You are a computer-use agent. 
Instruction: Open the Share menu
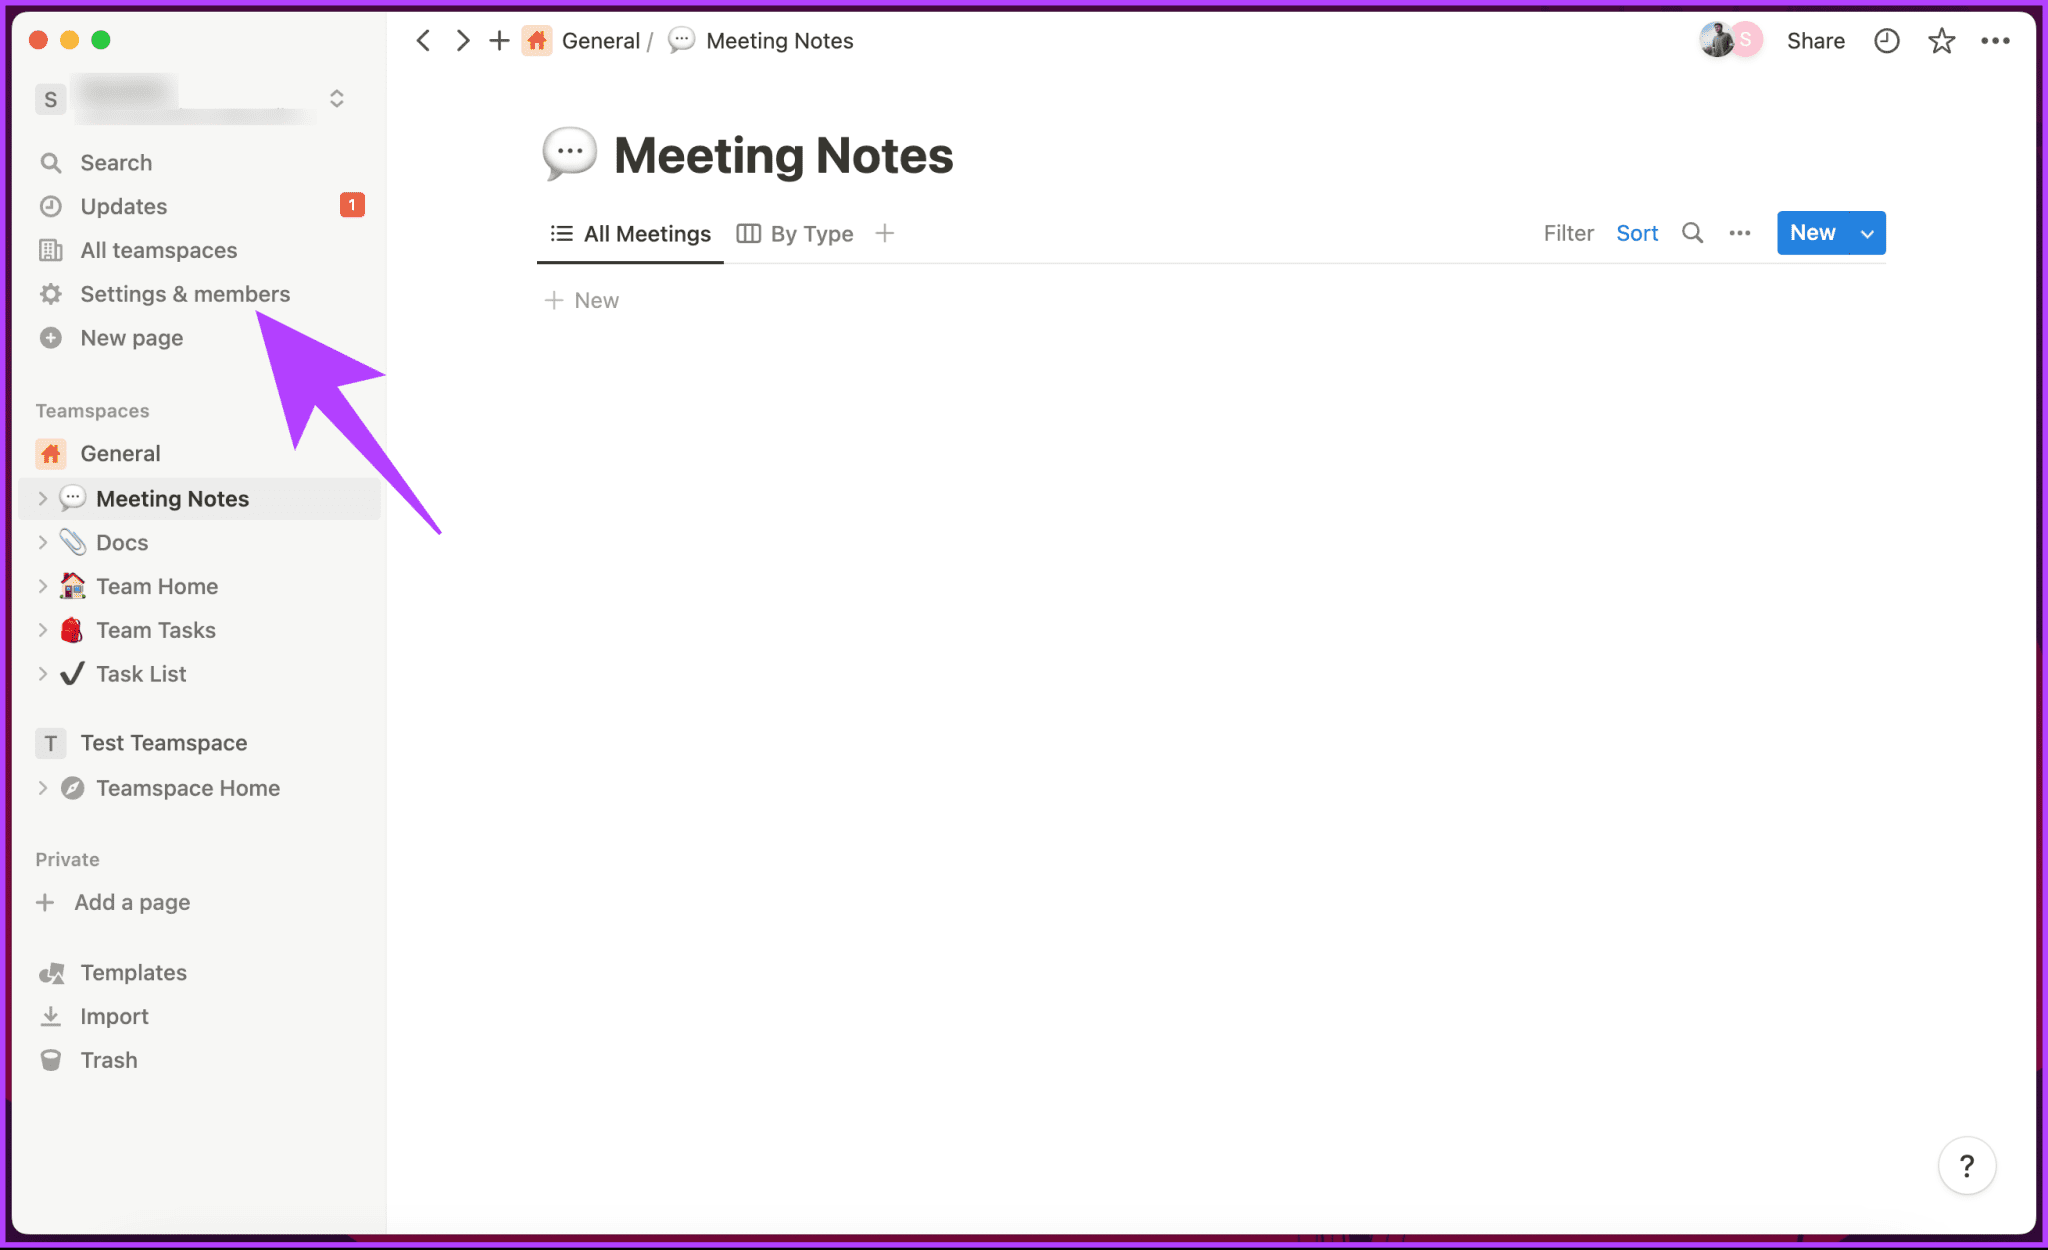coord(1816,41)
